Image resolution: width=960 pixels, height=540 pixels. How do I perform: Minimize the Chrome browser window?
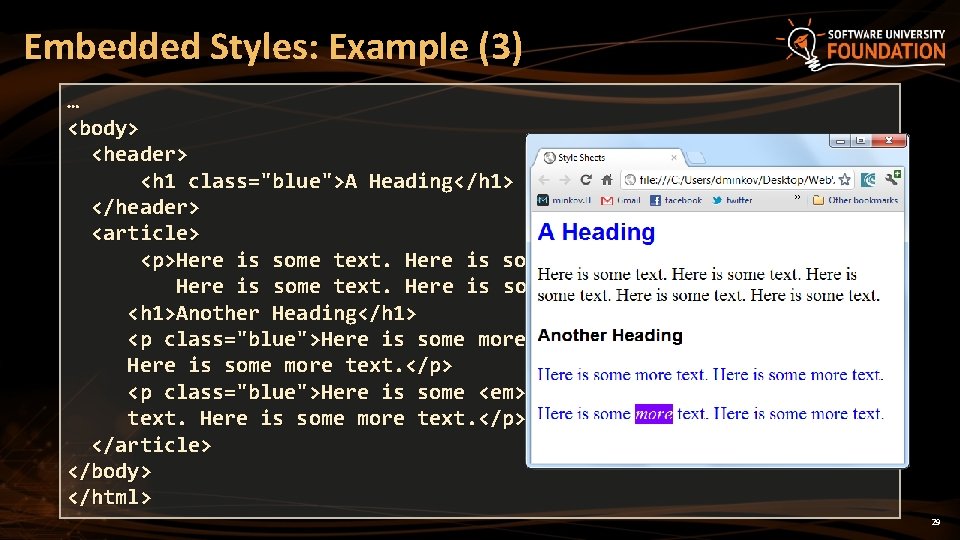[840, 141]
